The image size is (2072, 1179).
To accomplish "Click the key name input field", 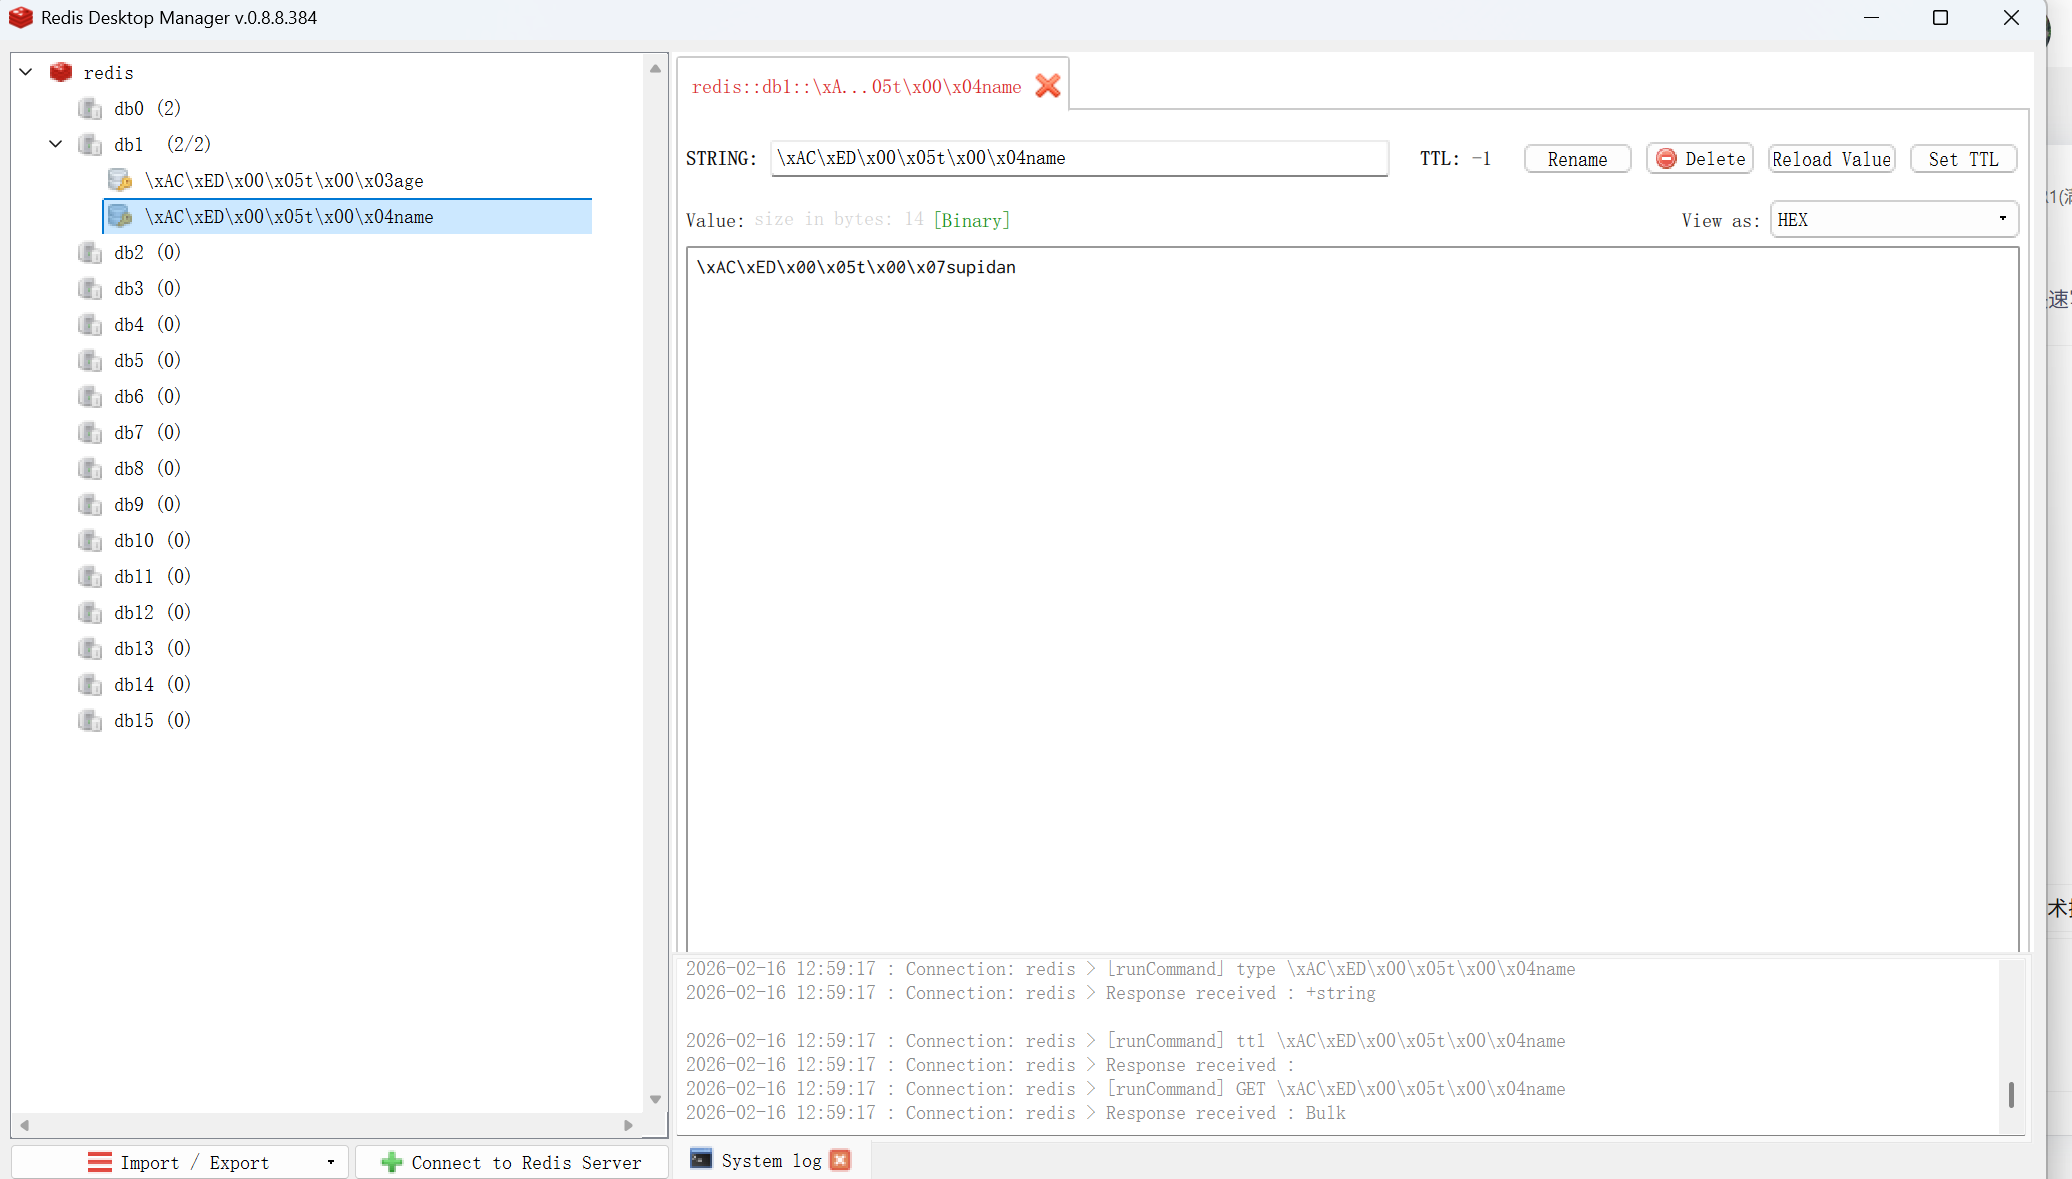I will coord(1078,158).
